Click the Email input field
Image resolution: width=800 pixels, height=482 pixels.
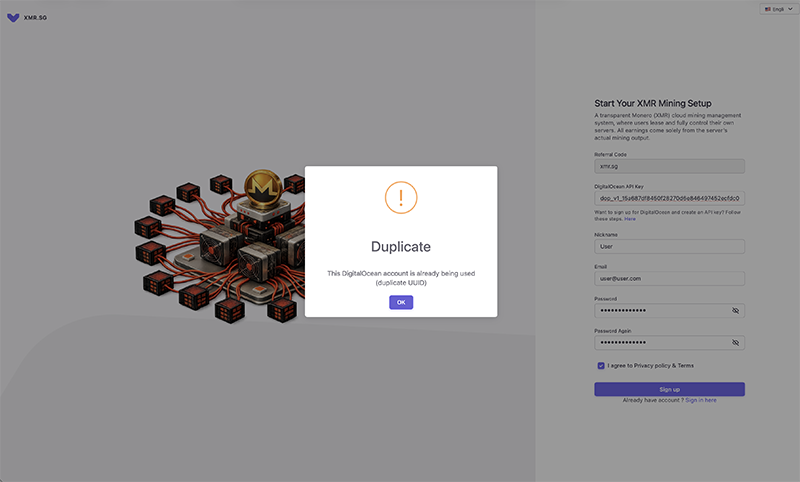point(669,279)
